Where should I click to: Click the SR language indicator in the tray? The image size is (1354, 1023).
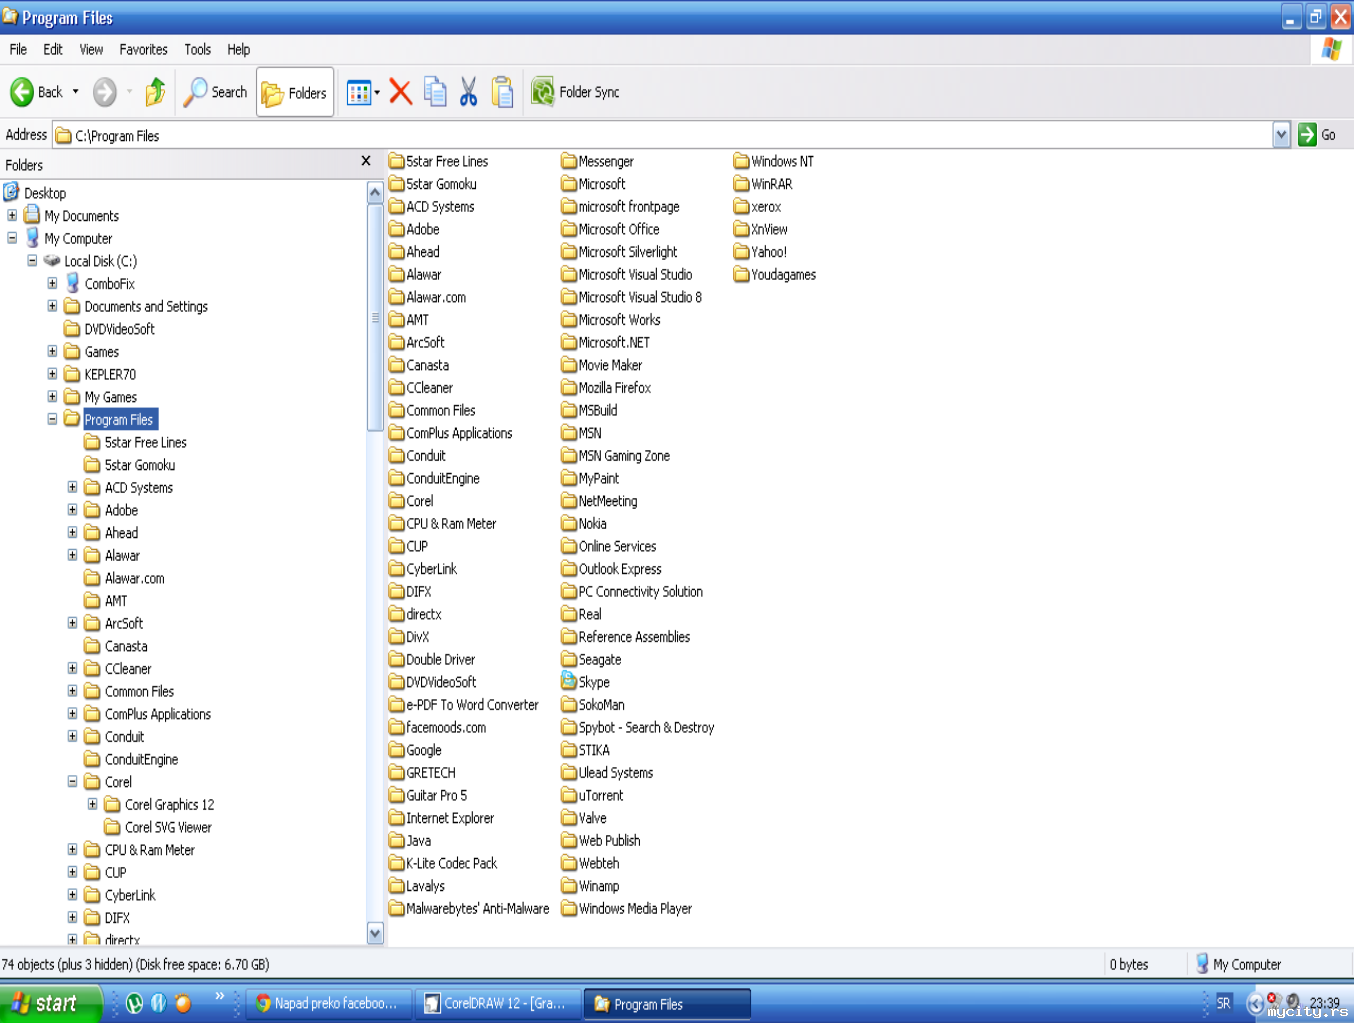(x=1223, y=1003)
